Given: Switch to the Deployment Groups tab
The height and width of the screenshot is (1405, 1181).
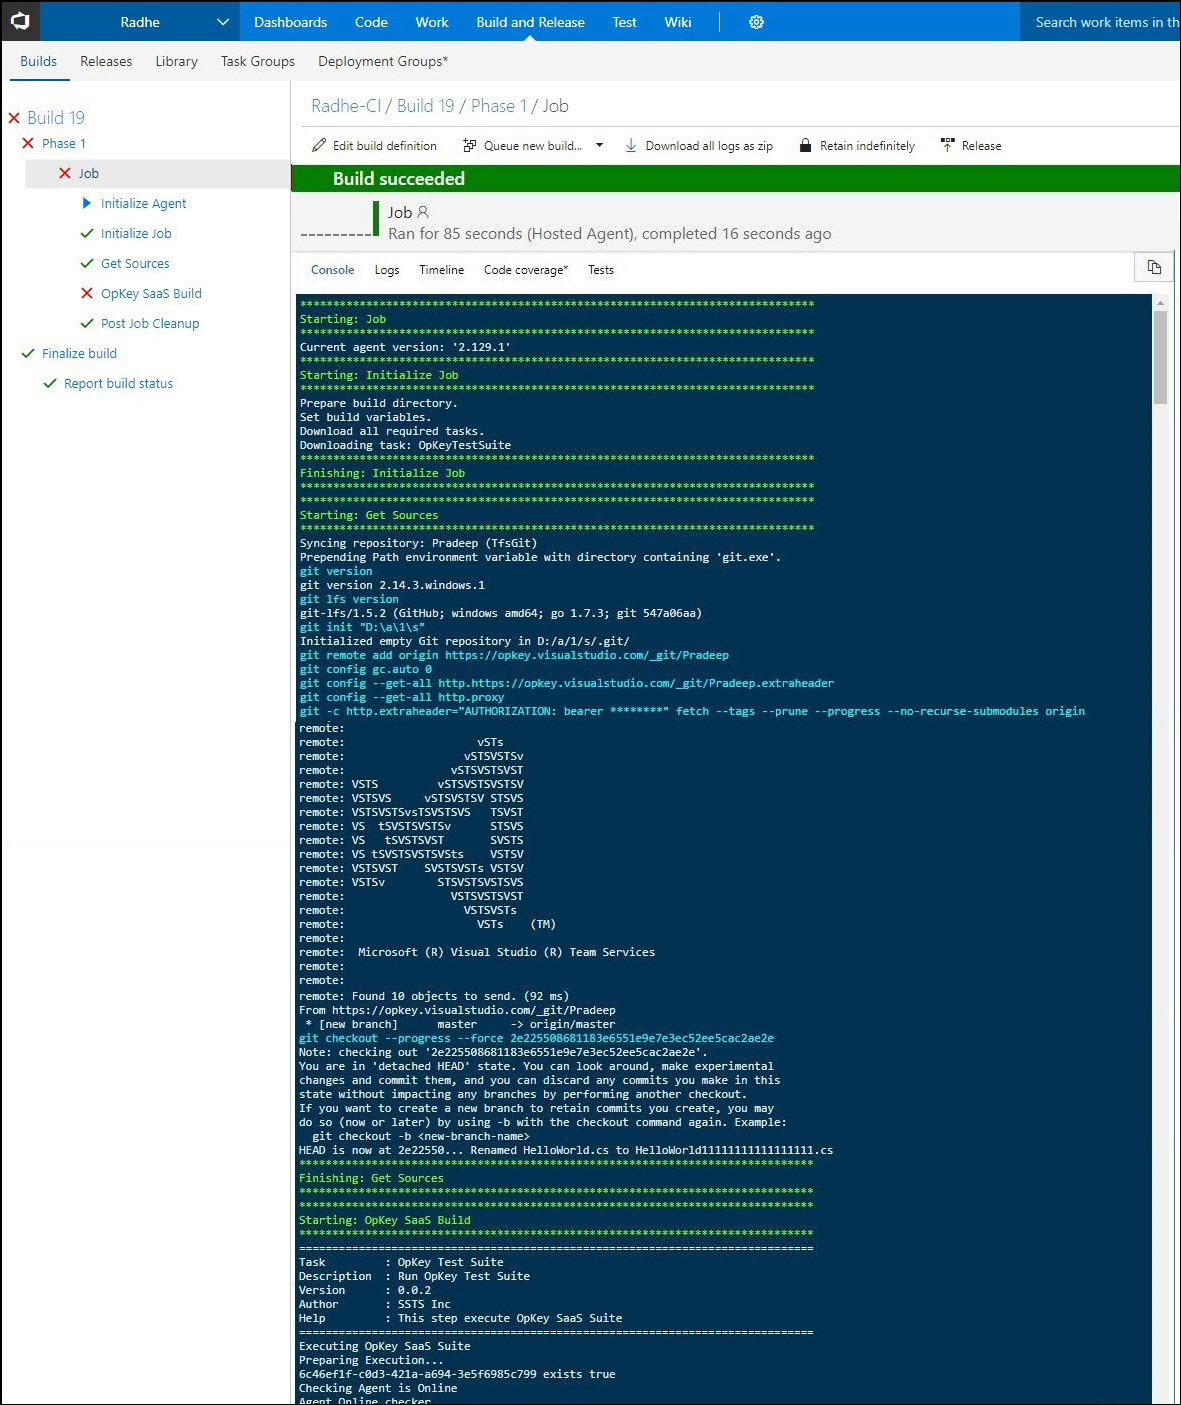Looking at the screenshot, I should coord(383,61).
